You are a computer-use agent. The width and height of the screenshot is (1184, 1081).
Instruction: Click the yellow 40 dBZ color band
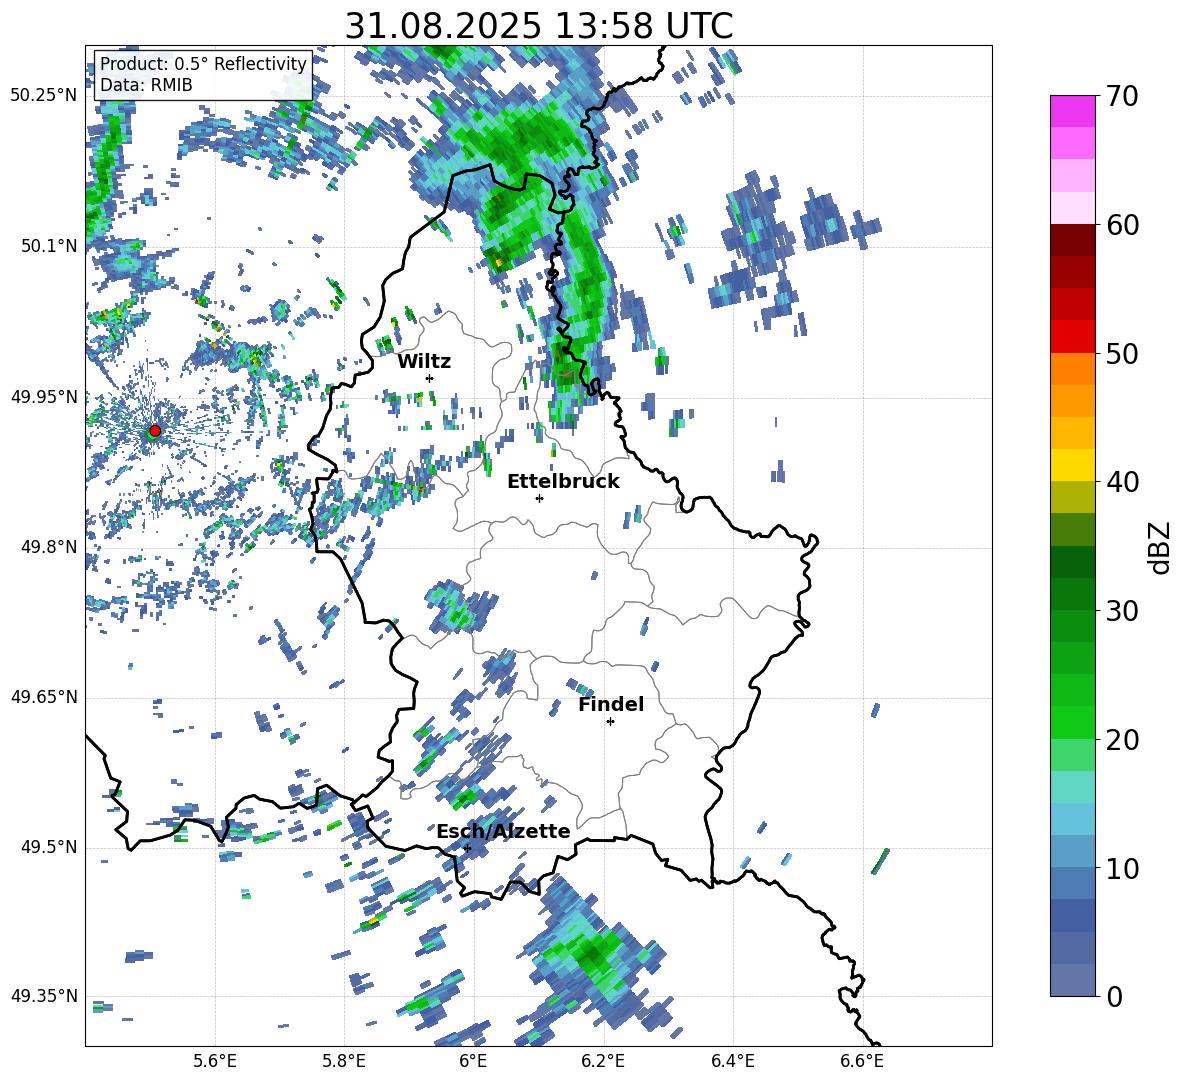(1073, 465)
